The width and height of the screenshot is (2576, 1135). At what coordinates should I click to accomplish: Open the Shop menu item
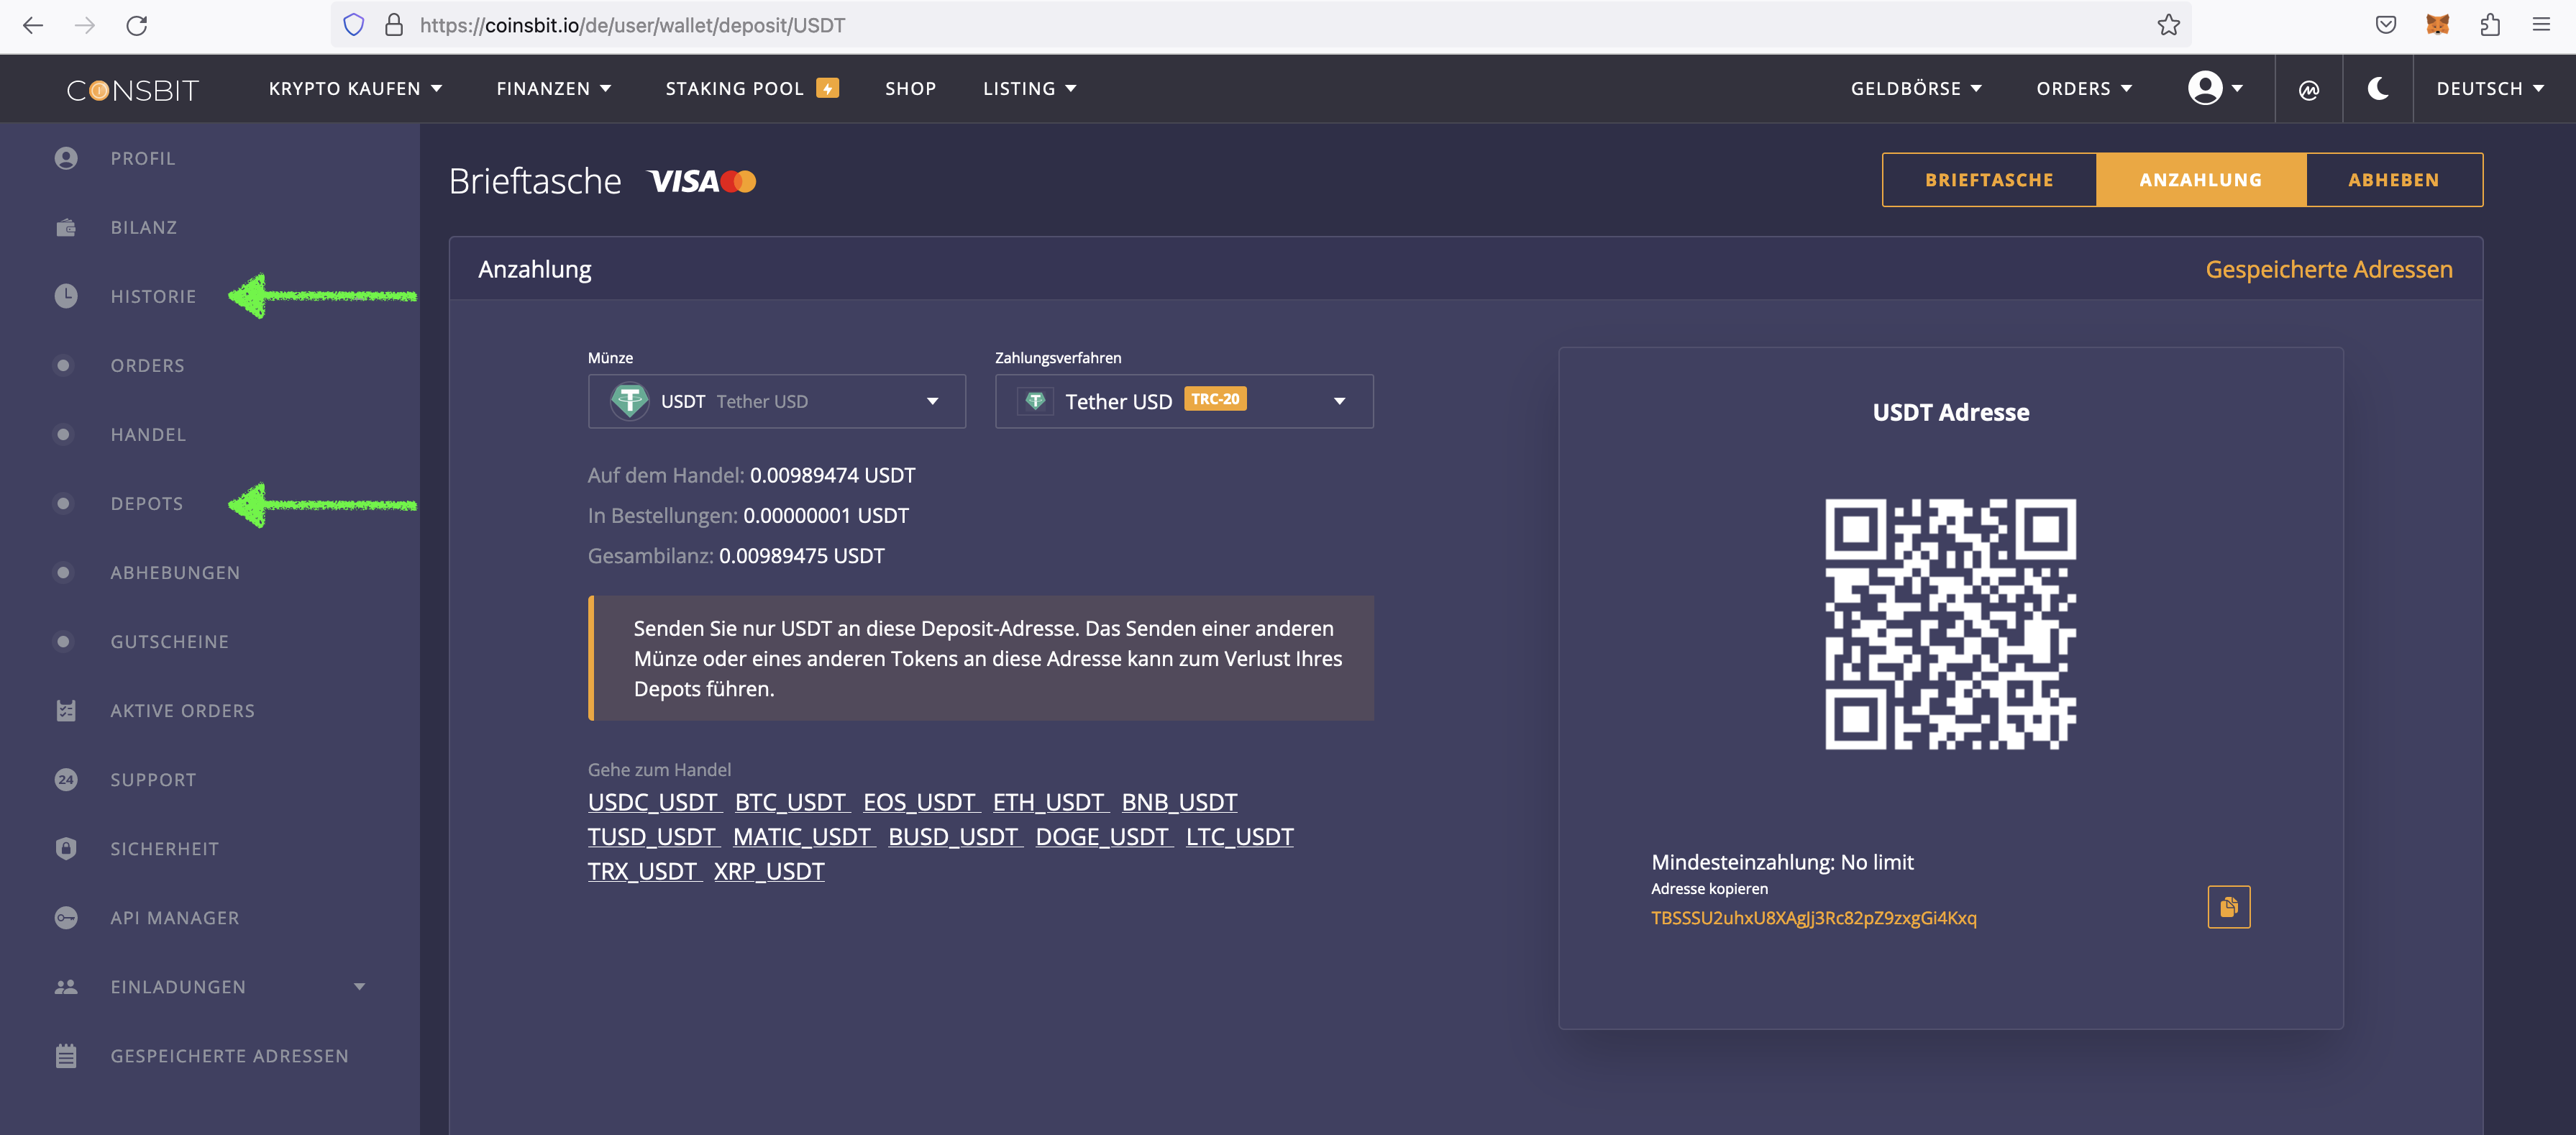click(910, 88)
